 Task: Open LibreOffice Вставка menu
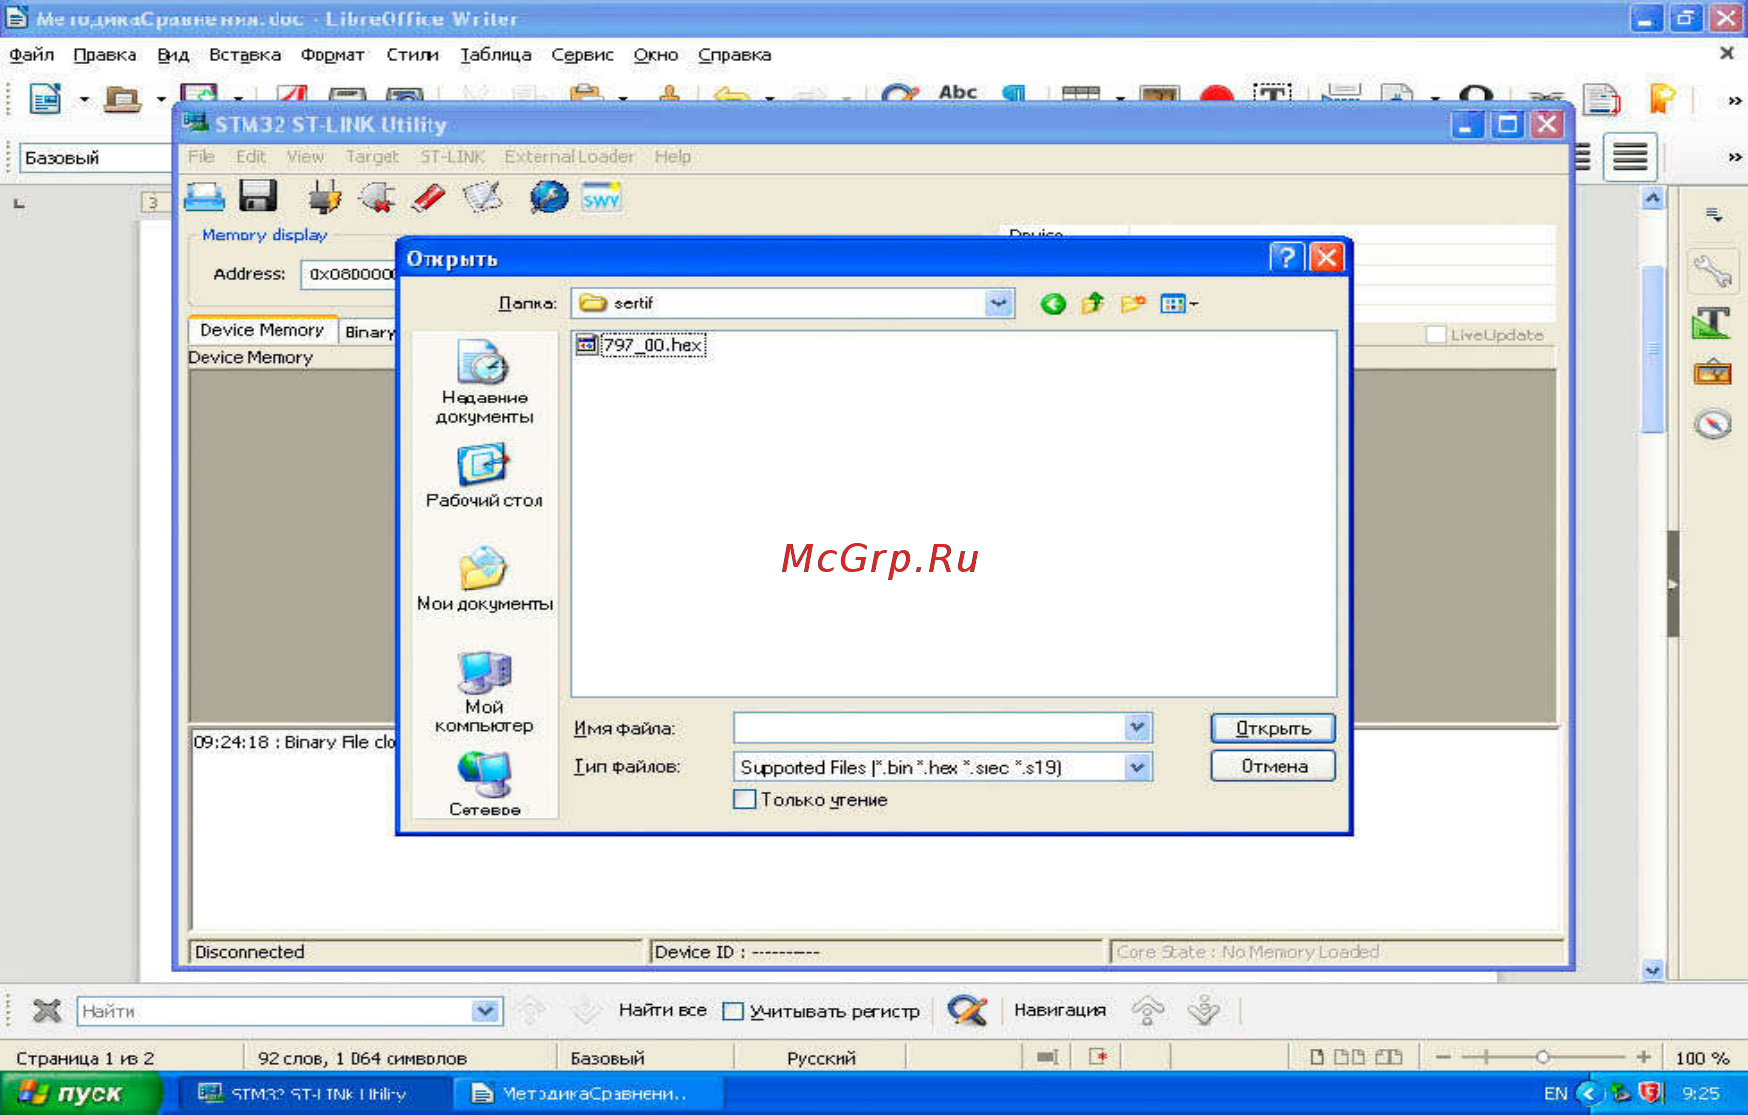click(245, 55)
